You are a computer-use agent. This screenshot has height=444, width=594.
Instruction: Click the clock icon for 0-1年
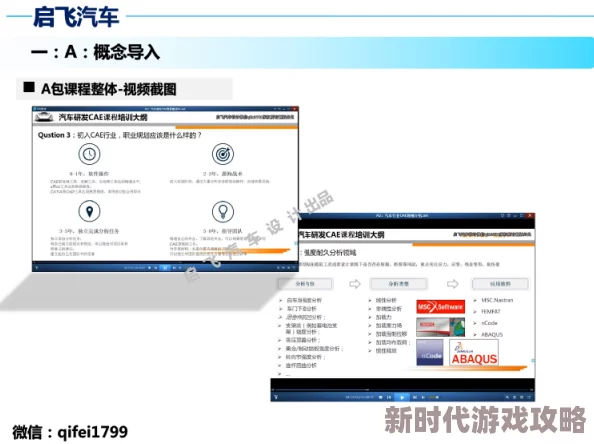pos(89,154)
